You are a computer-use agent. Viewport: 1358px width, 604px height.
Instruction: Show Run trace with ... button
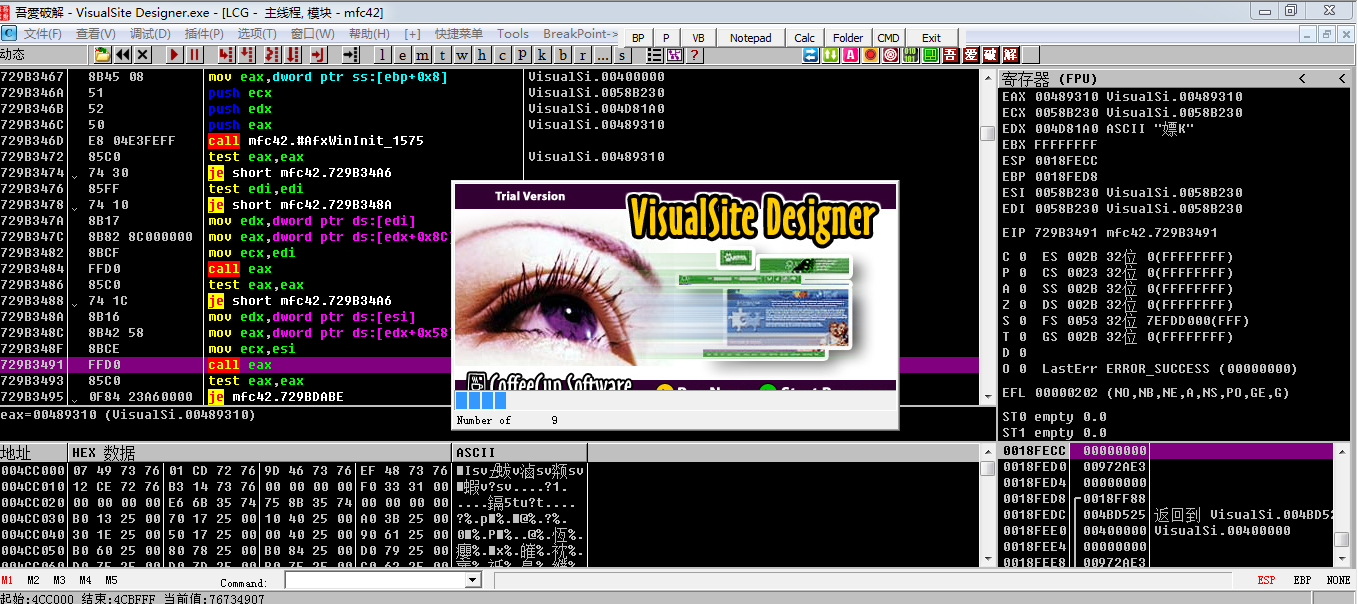tap(602, 55)
